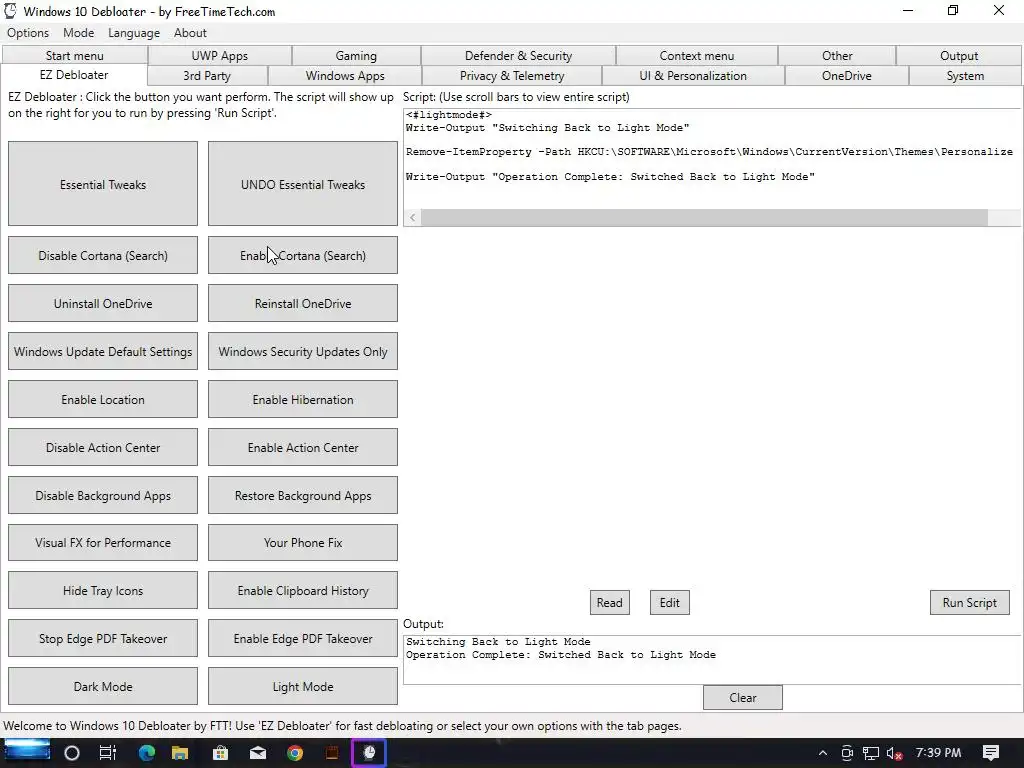Viewport: 1024px width, 768px height.
Task: Open the brown app icon on taskbar
Action: click(x=332, y=753)
